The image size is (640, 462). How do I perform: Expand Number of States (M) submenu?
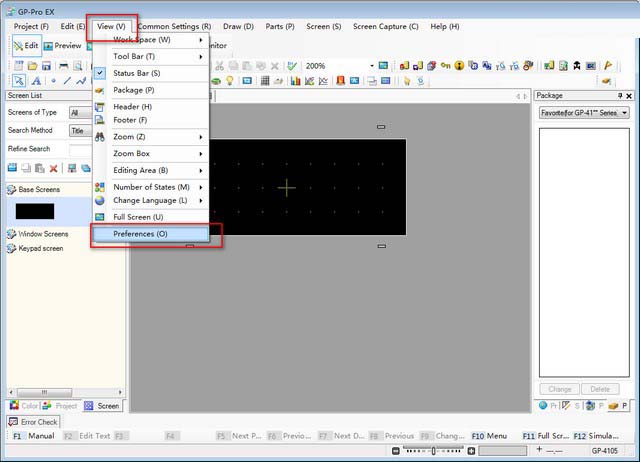pos(151,187)
